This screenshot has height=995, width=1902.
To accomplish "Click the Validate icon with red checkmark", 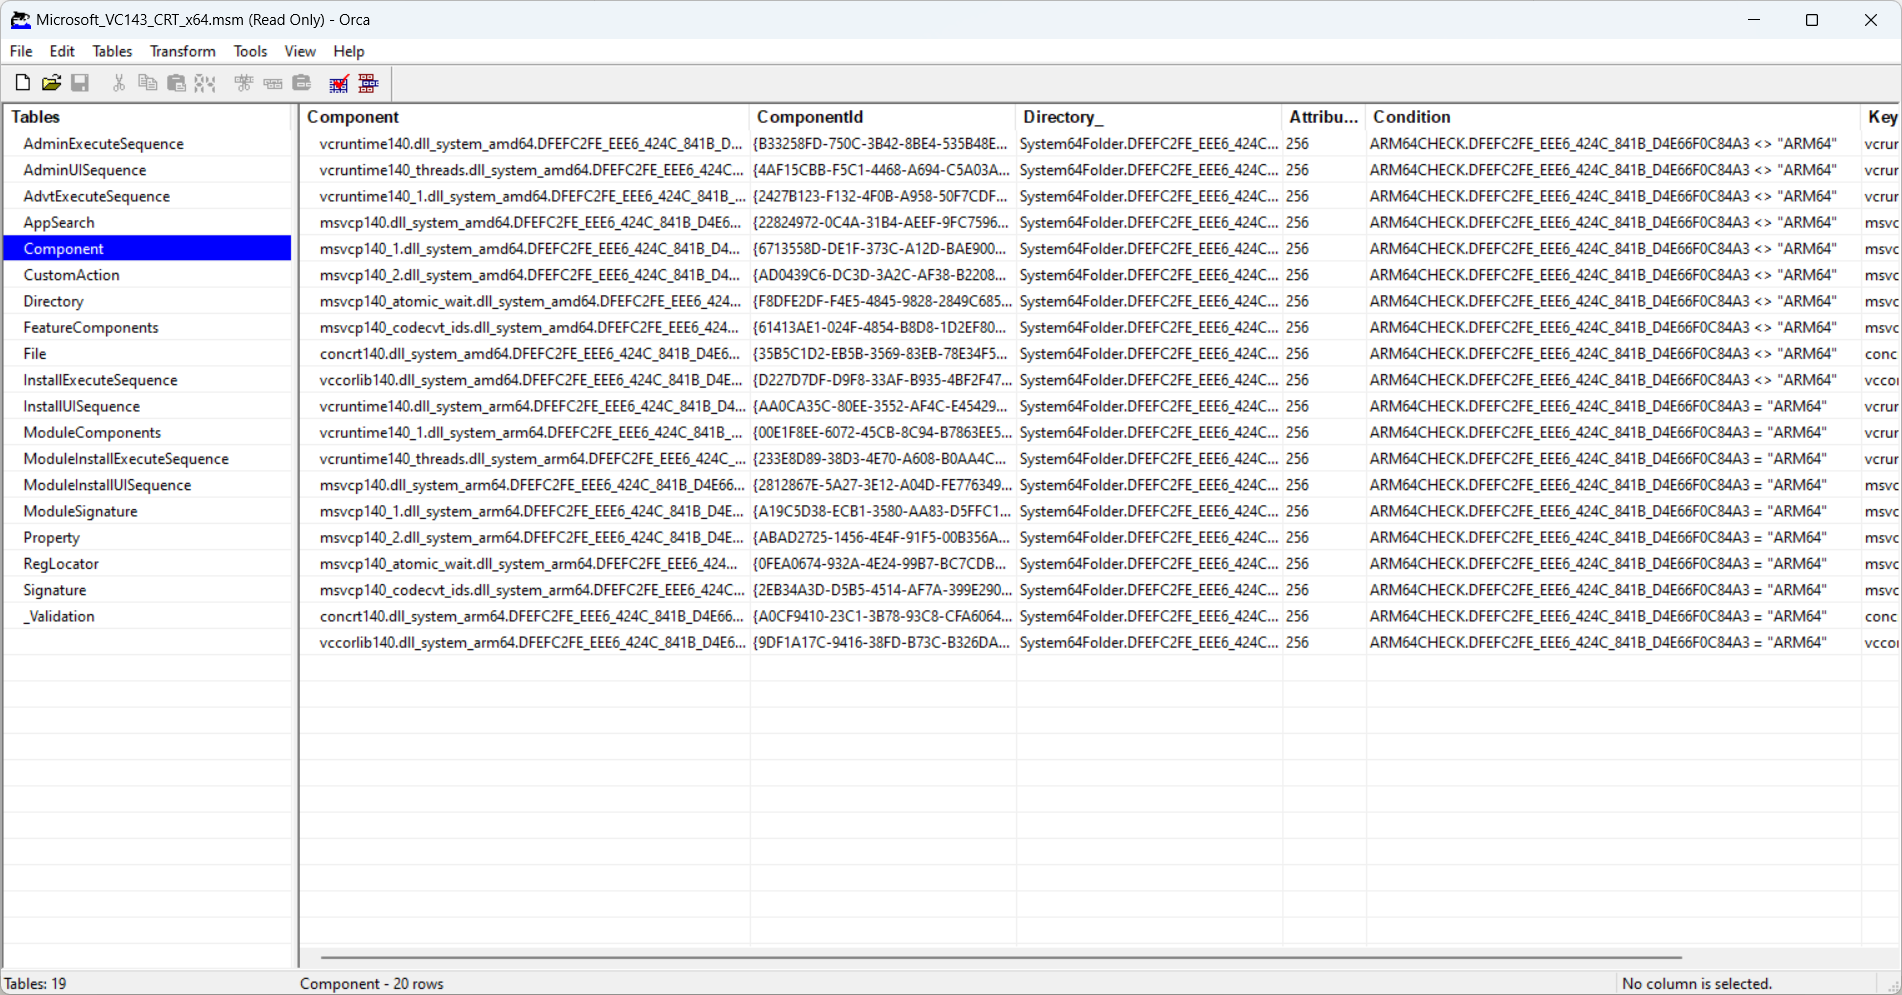I will (x=339, y=83).
